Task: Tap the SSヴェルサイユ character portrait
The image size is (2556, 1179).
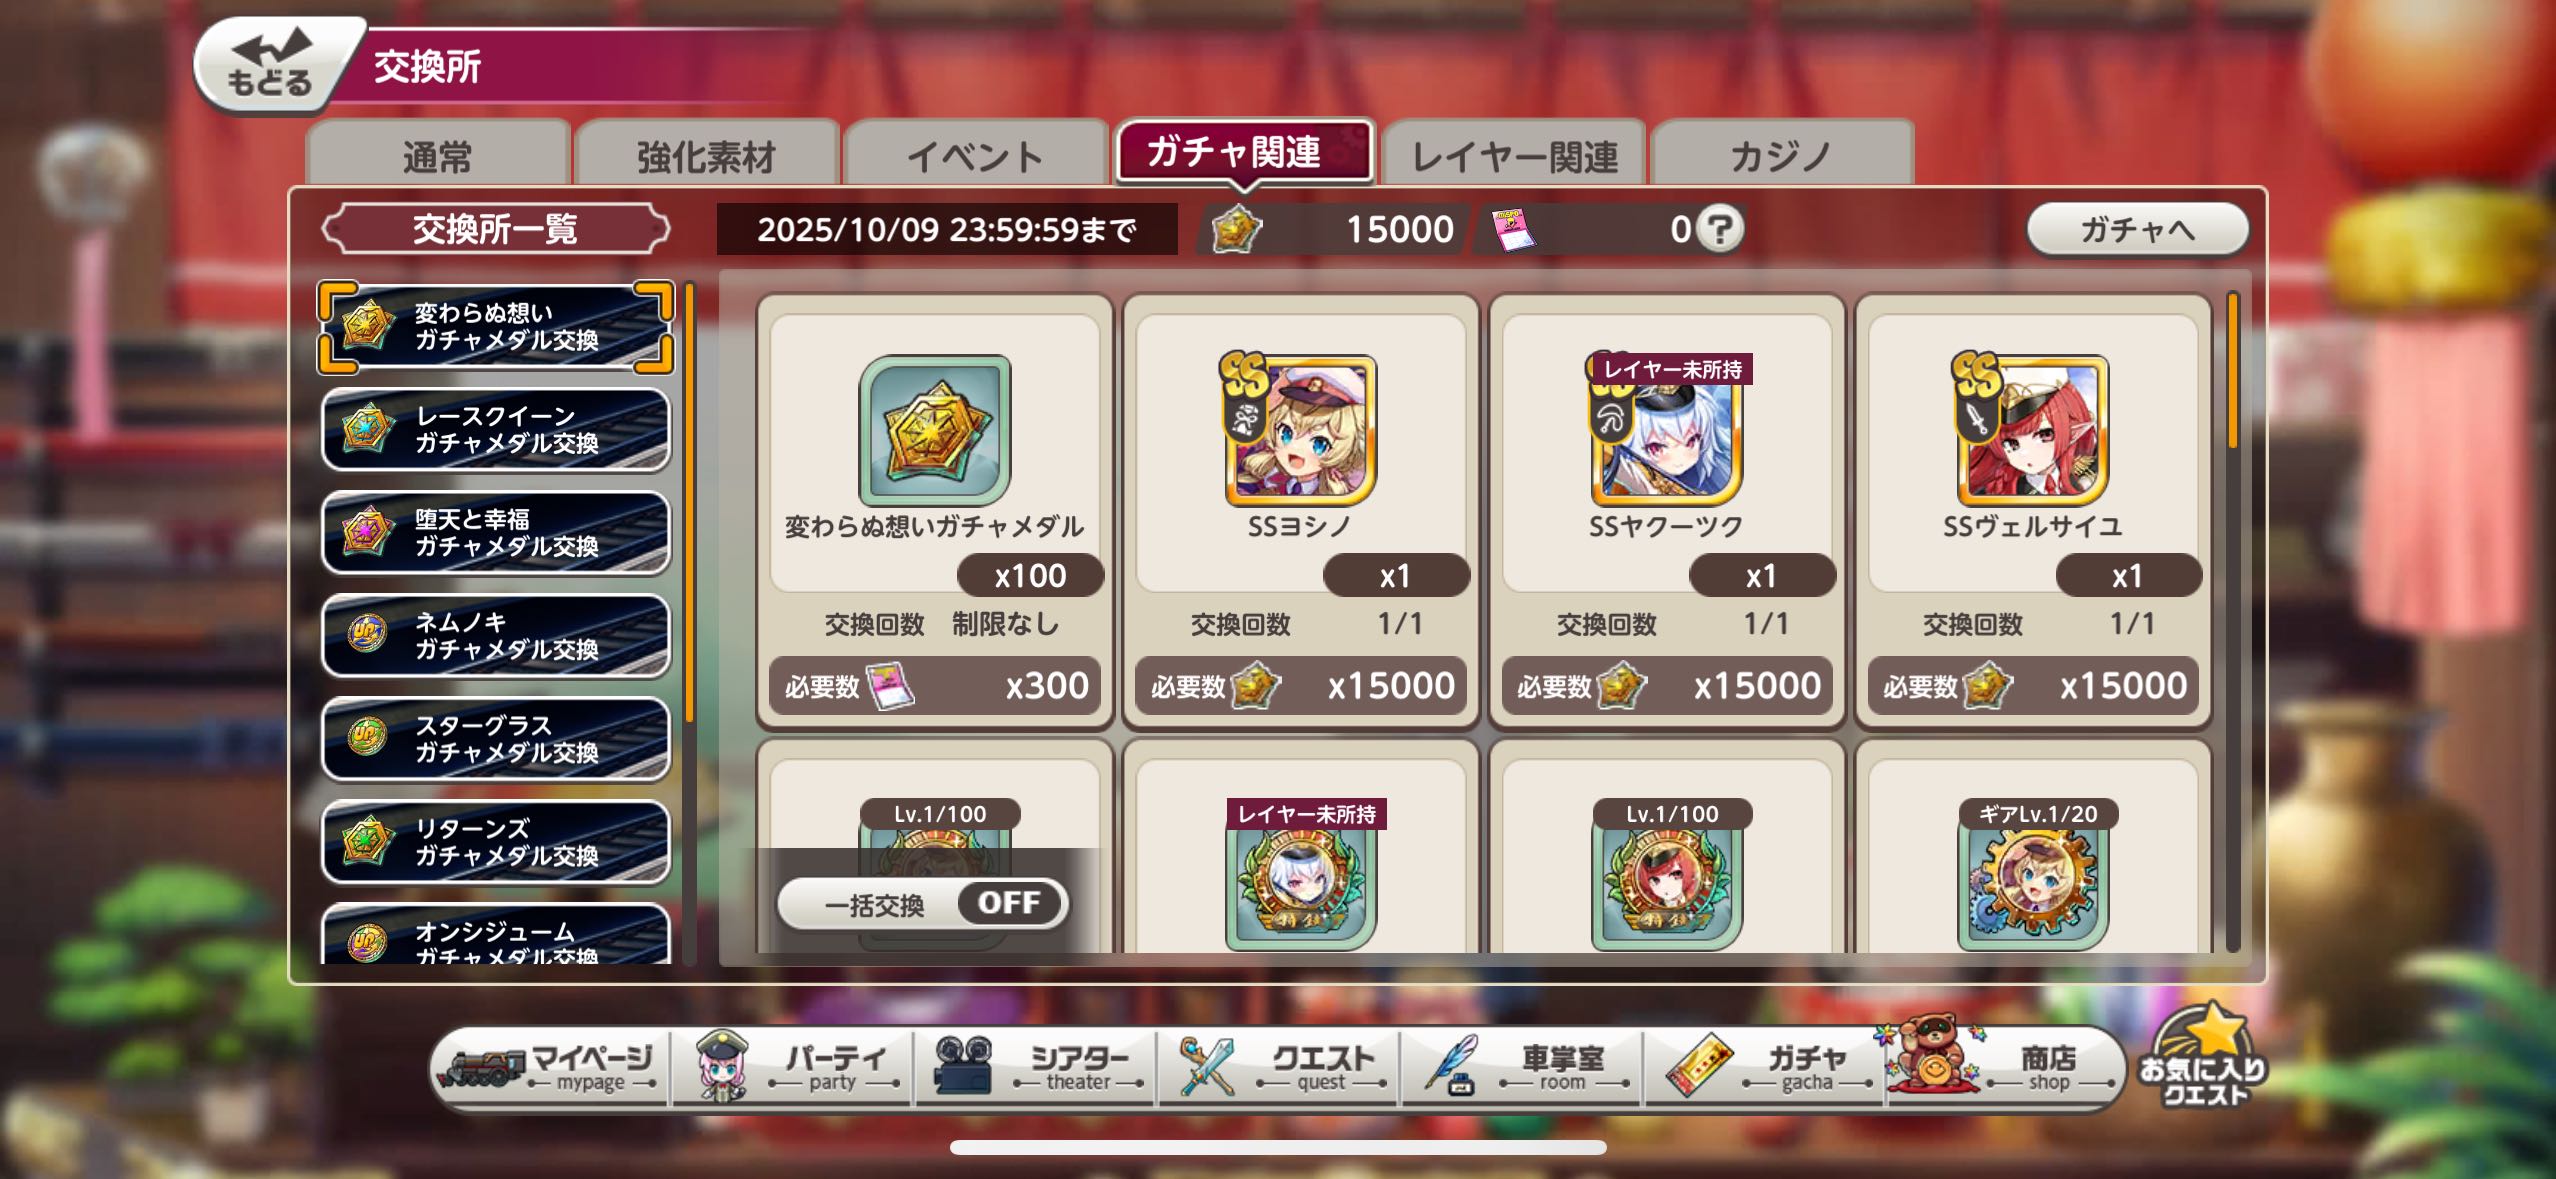Action: tap(2032, 429)
